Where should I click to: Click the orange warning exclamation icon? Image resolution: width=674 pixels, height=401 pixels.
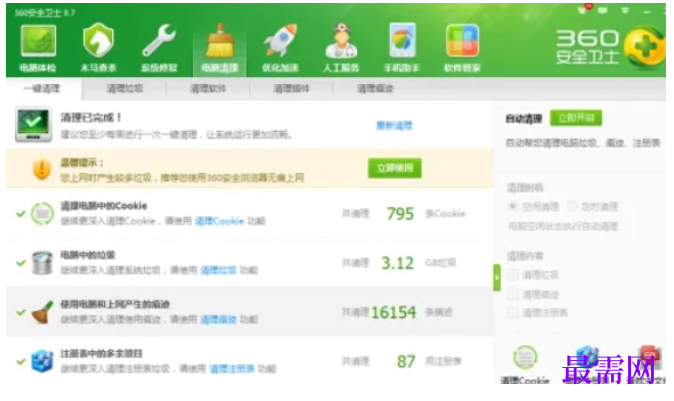42,169
